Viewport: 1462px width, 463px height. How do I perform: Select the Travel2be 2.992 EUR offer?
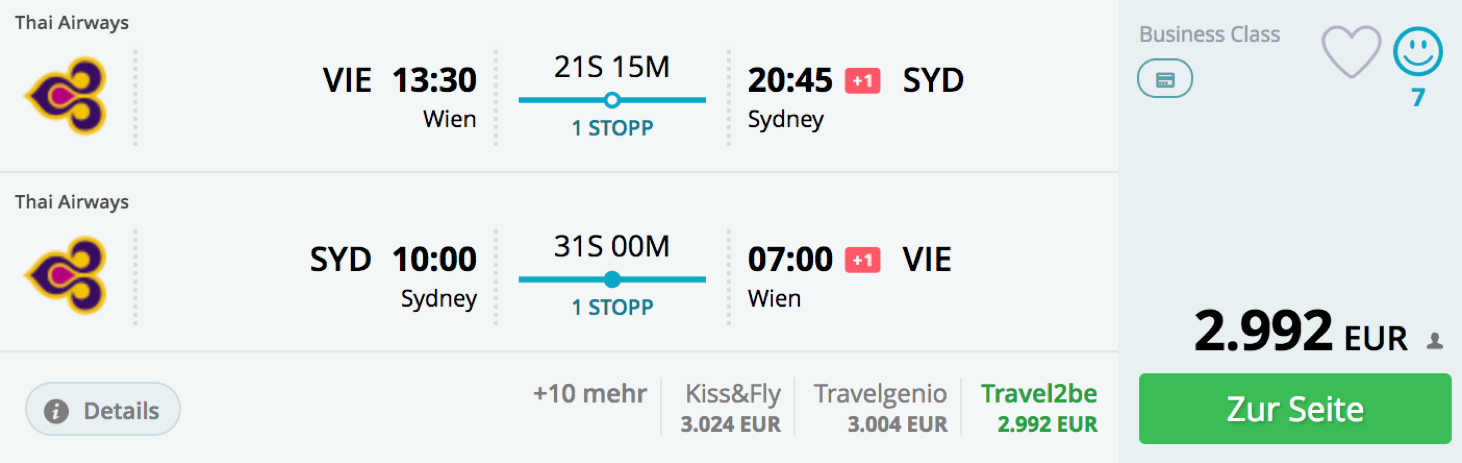tap(1038, 408)
